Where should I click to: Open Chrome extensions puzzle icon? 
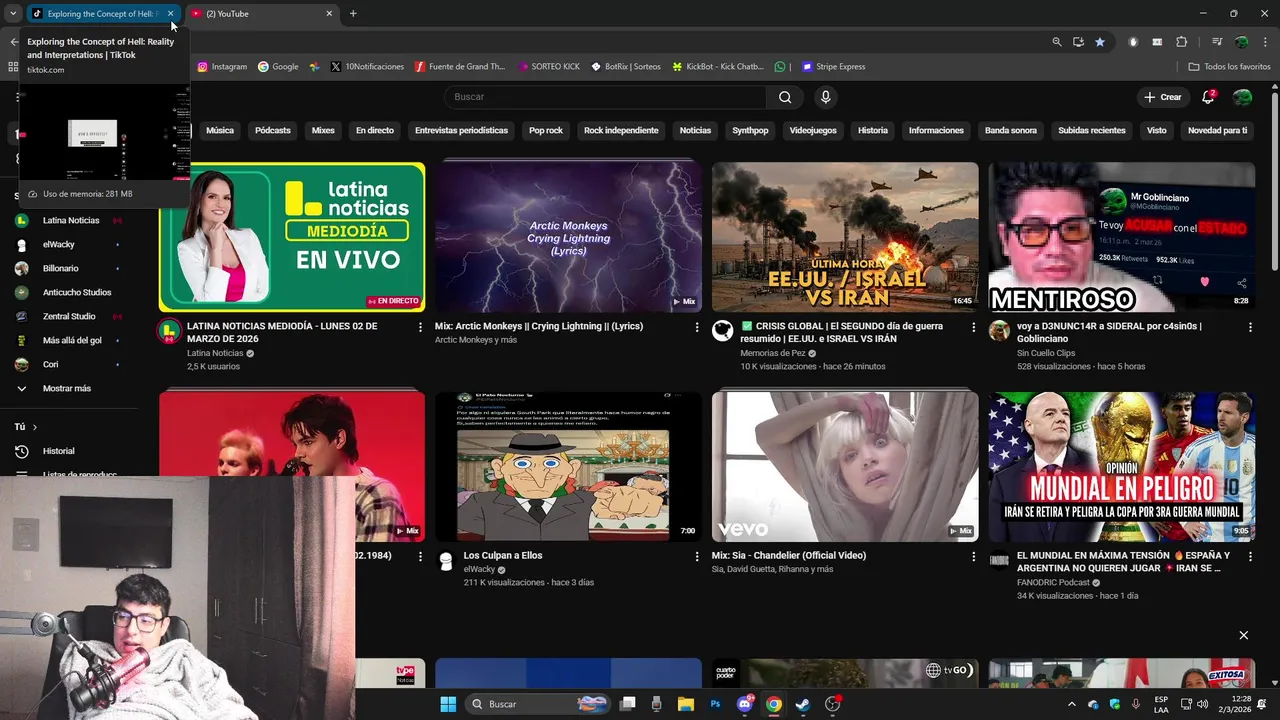point(1182,42)
